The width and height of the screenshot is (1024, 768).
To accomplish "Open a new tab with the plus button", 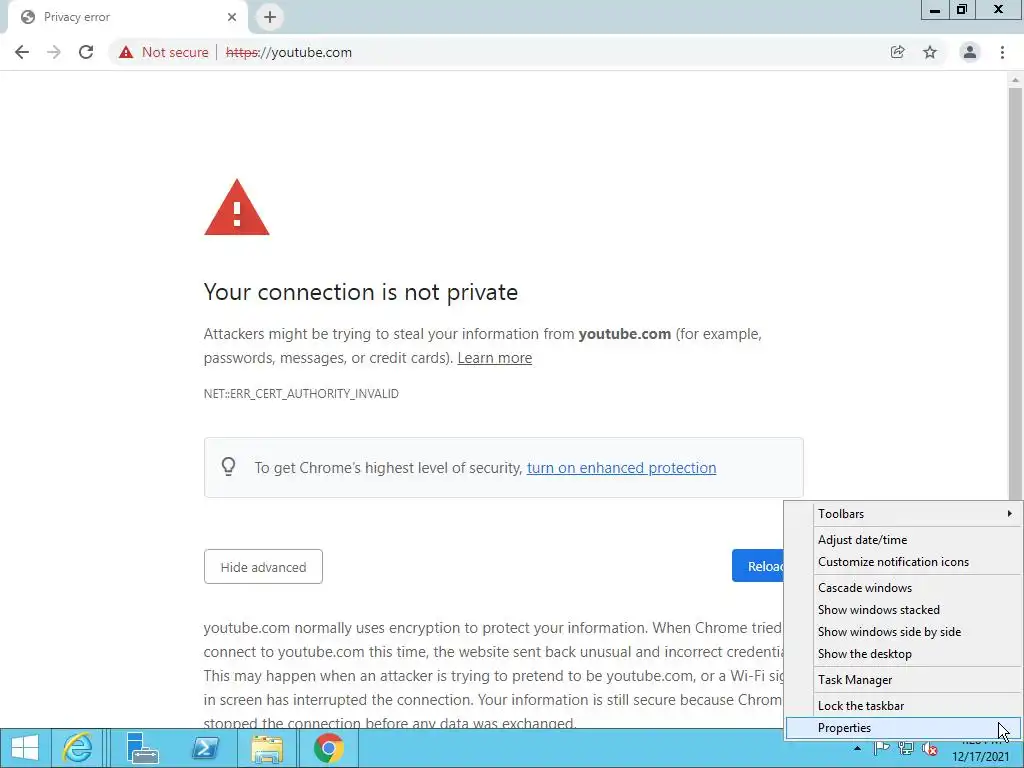I will [270, 17].
